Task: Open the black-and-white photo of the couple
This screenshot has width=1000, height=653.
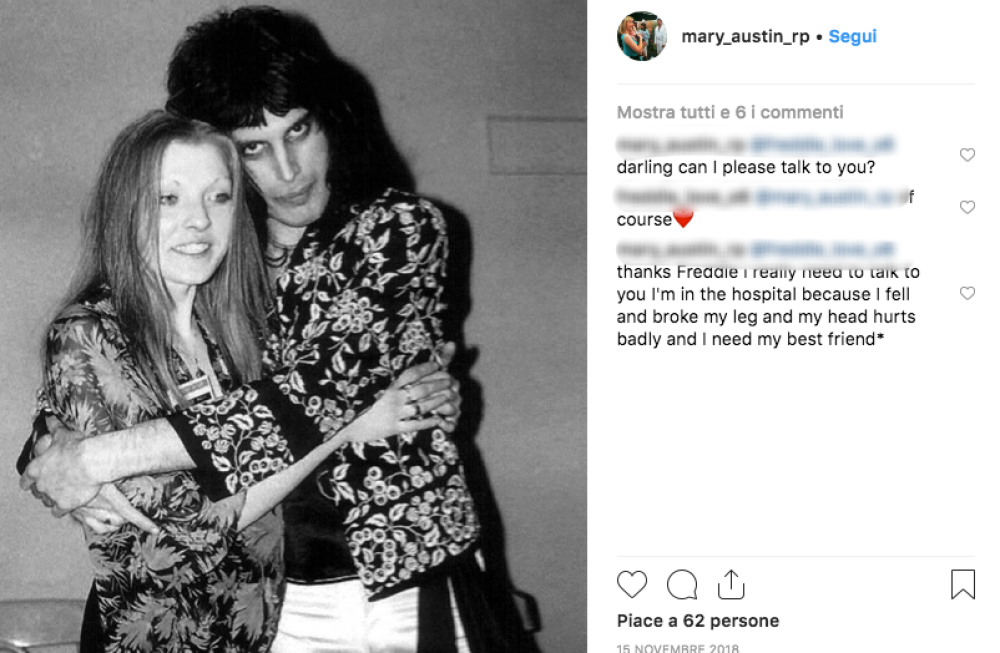Action: point(300,326)
